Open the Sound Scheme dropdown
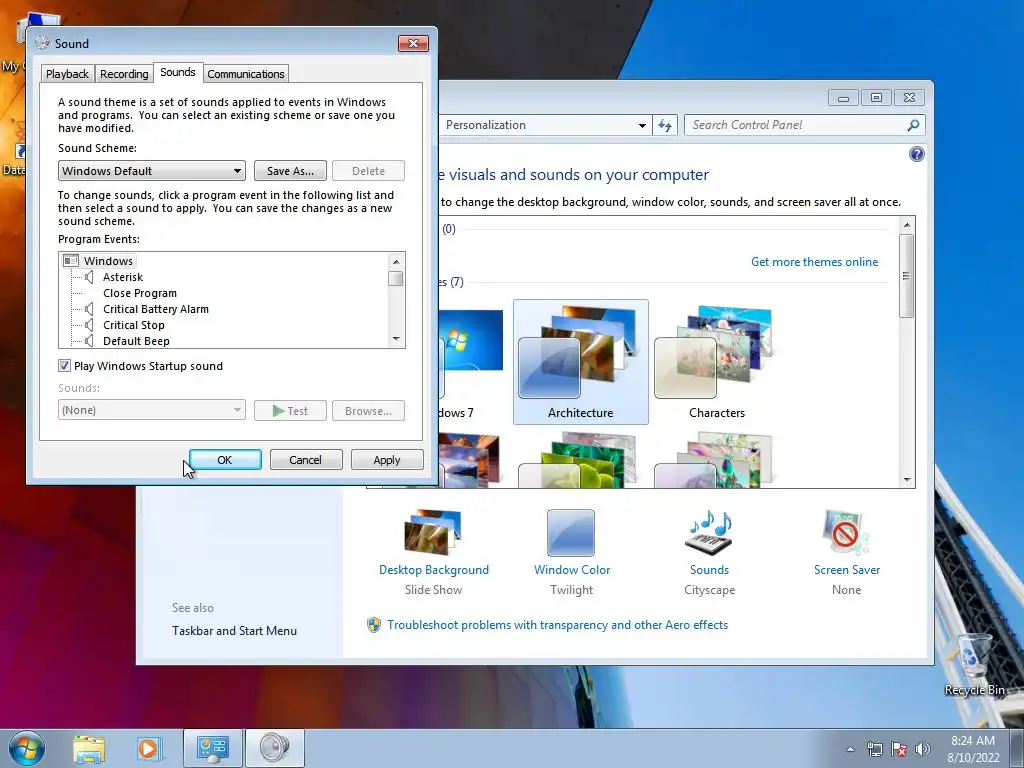Viewport: 1024px width, 768px height. click(x=152, y=171)
